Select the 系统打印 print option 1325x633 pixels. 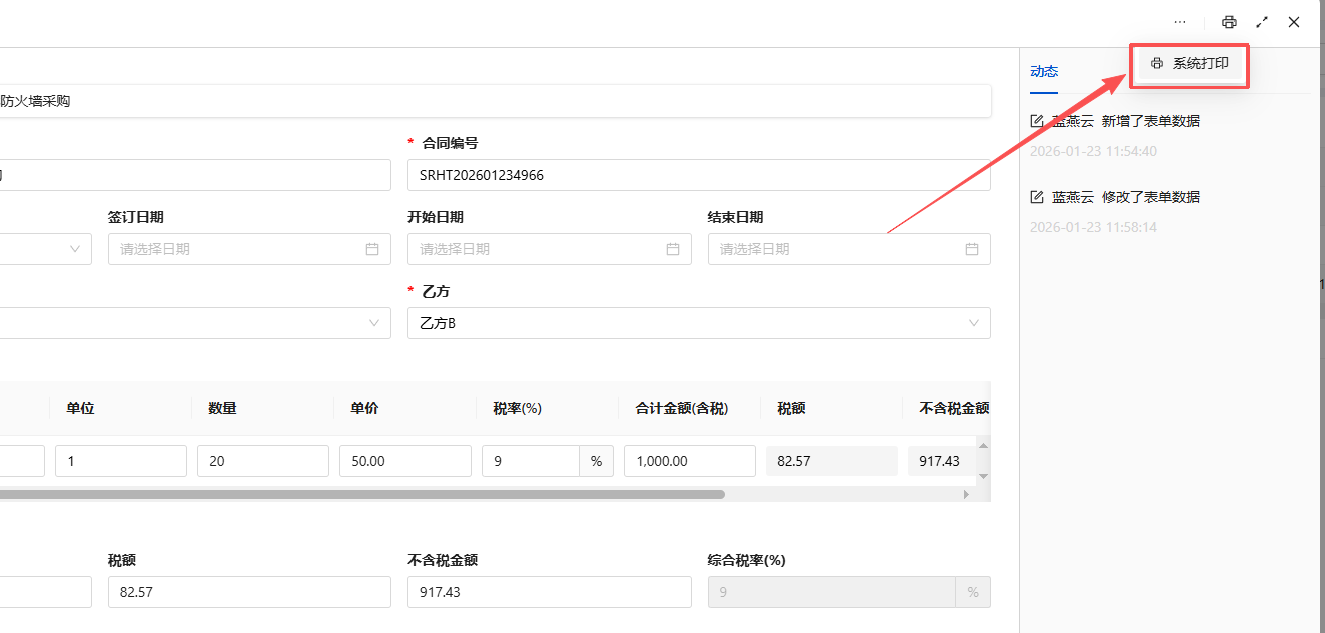[x=1189, y=63]
